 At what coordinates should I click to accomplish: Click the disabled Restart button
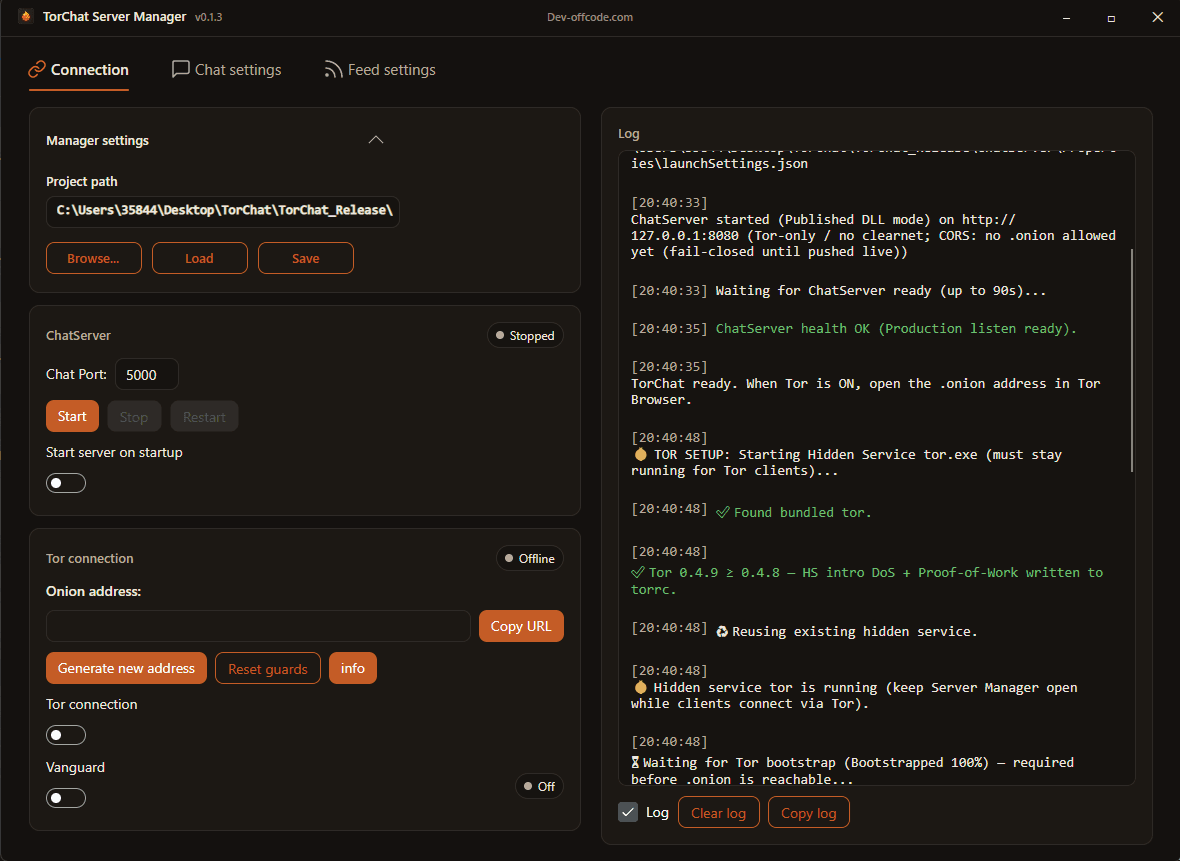click(x=204, y=416)
